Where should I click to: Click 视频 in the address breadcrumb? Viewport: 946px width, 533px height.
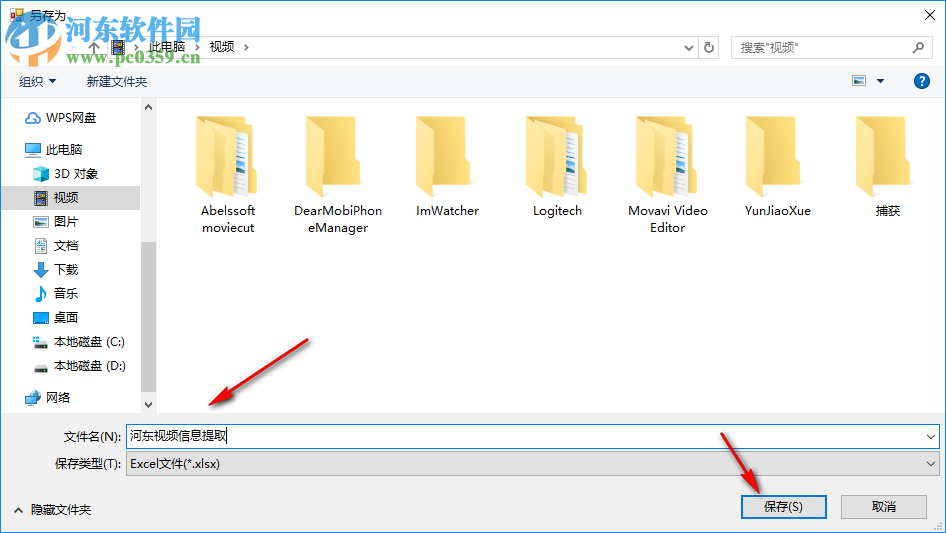pos(221,47)
